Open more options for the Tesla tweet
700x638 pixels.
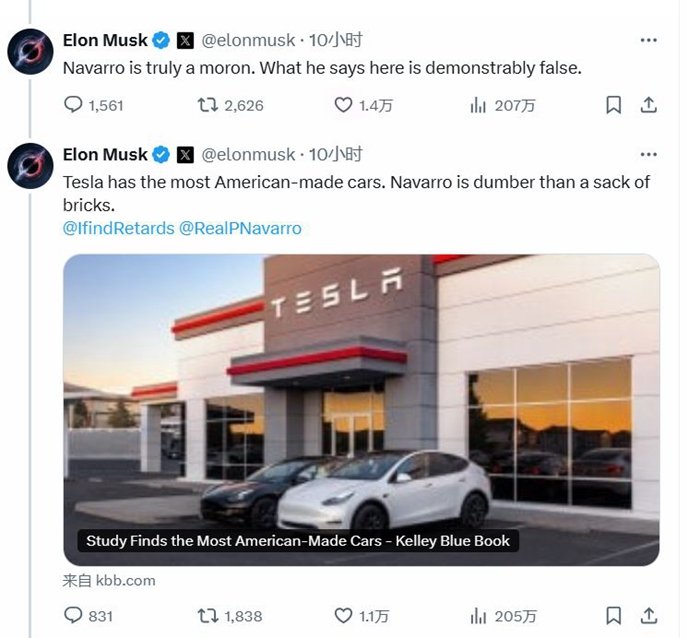[648, 154]
